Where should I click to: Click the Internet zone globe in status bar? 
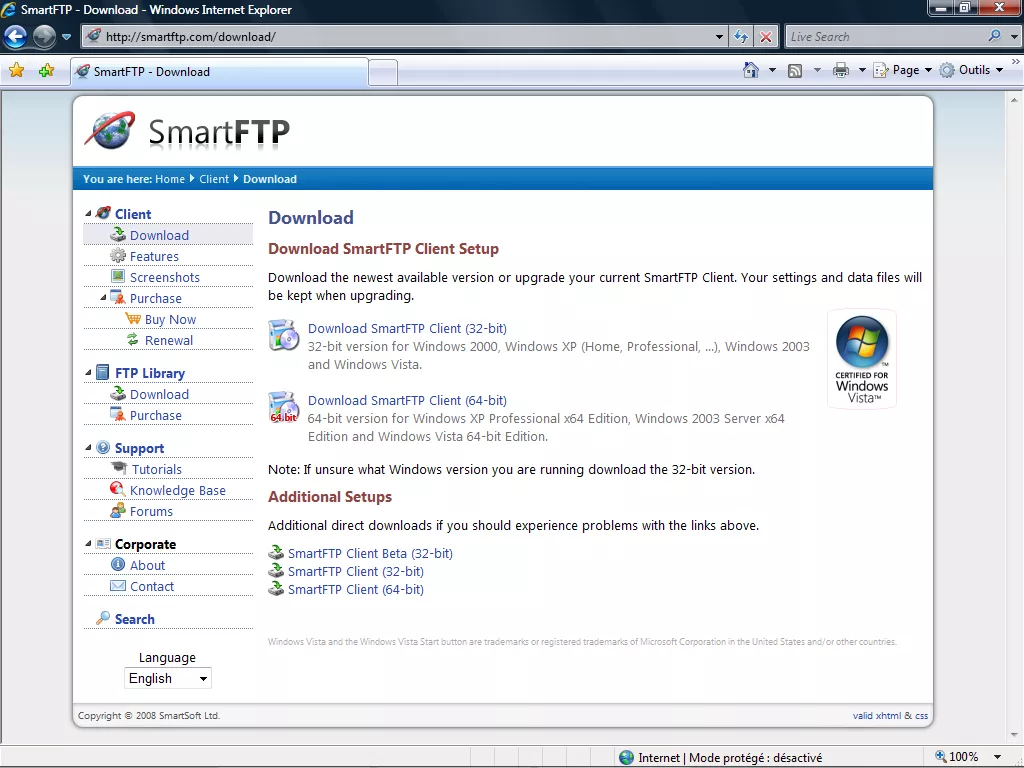pyautogui.click(x=626, y=758)
